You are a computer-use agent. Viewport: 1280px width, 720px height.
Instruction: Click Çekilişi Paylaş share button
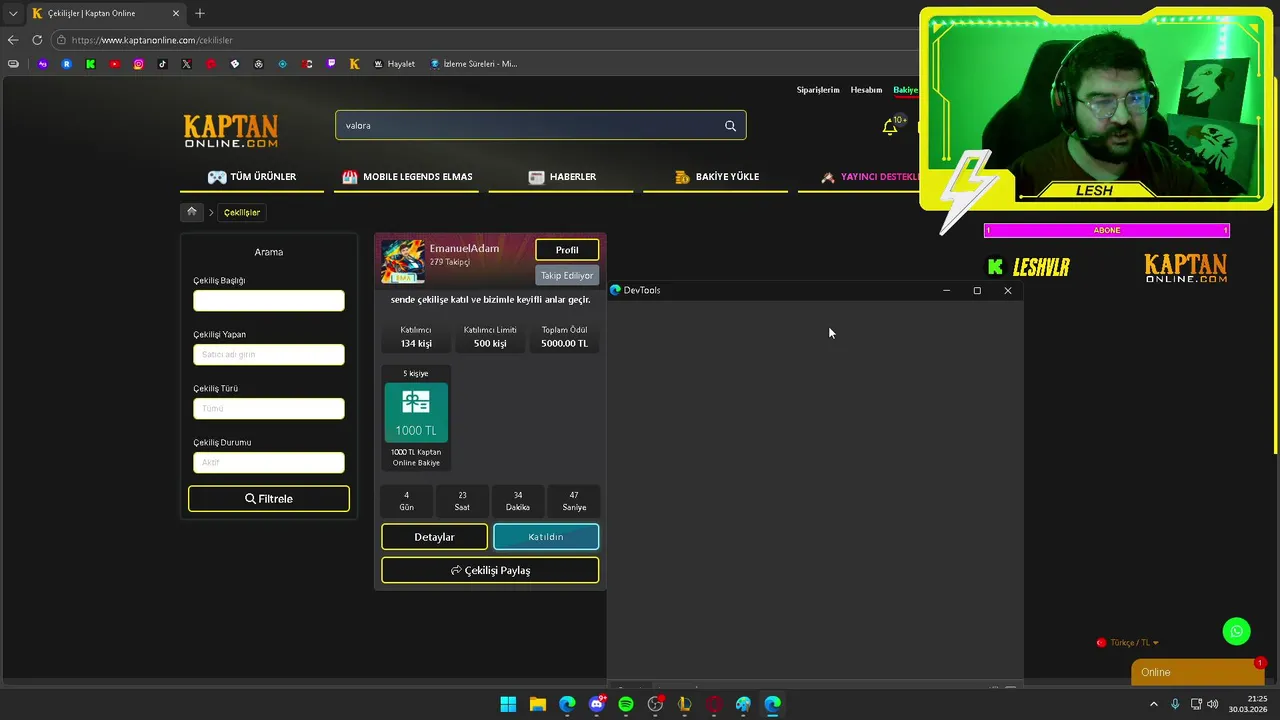click(490, 570)
